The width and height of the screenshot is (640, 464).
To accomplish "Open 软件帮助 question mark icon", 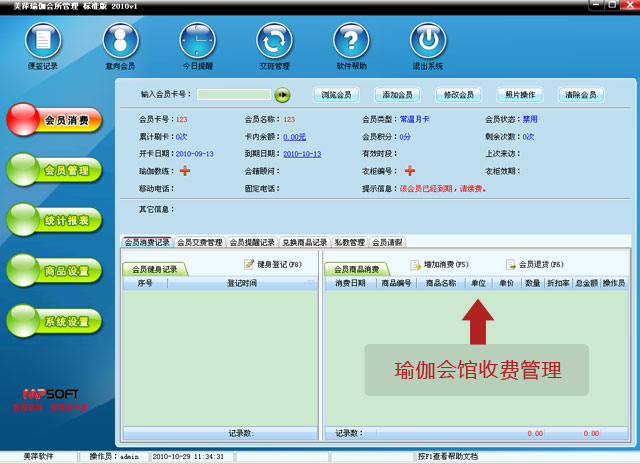I will click(350, 43).
